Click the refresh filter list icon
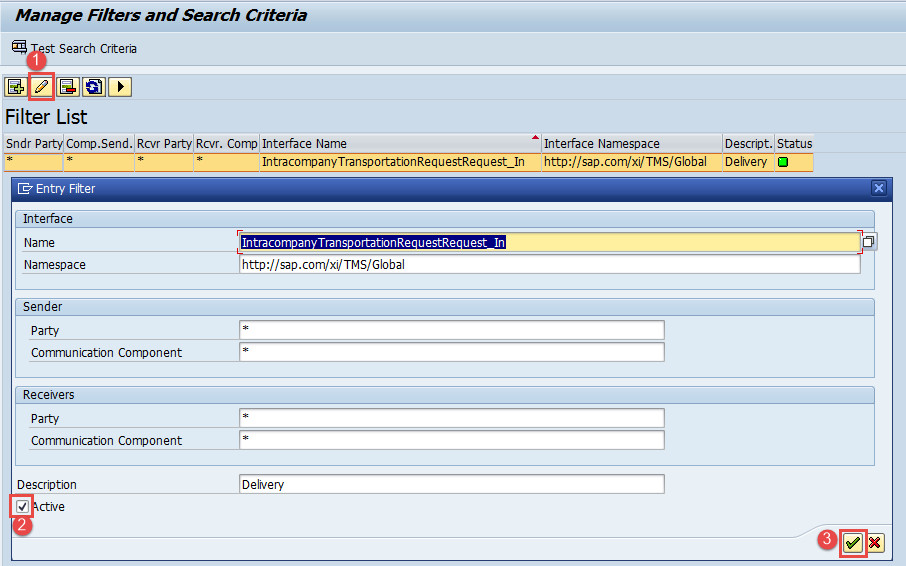This screenshot has width=906, height=566. (94, 87)
